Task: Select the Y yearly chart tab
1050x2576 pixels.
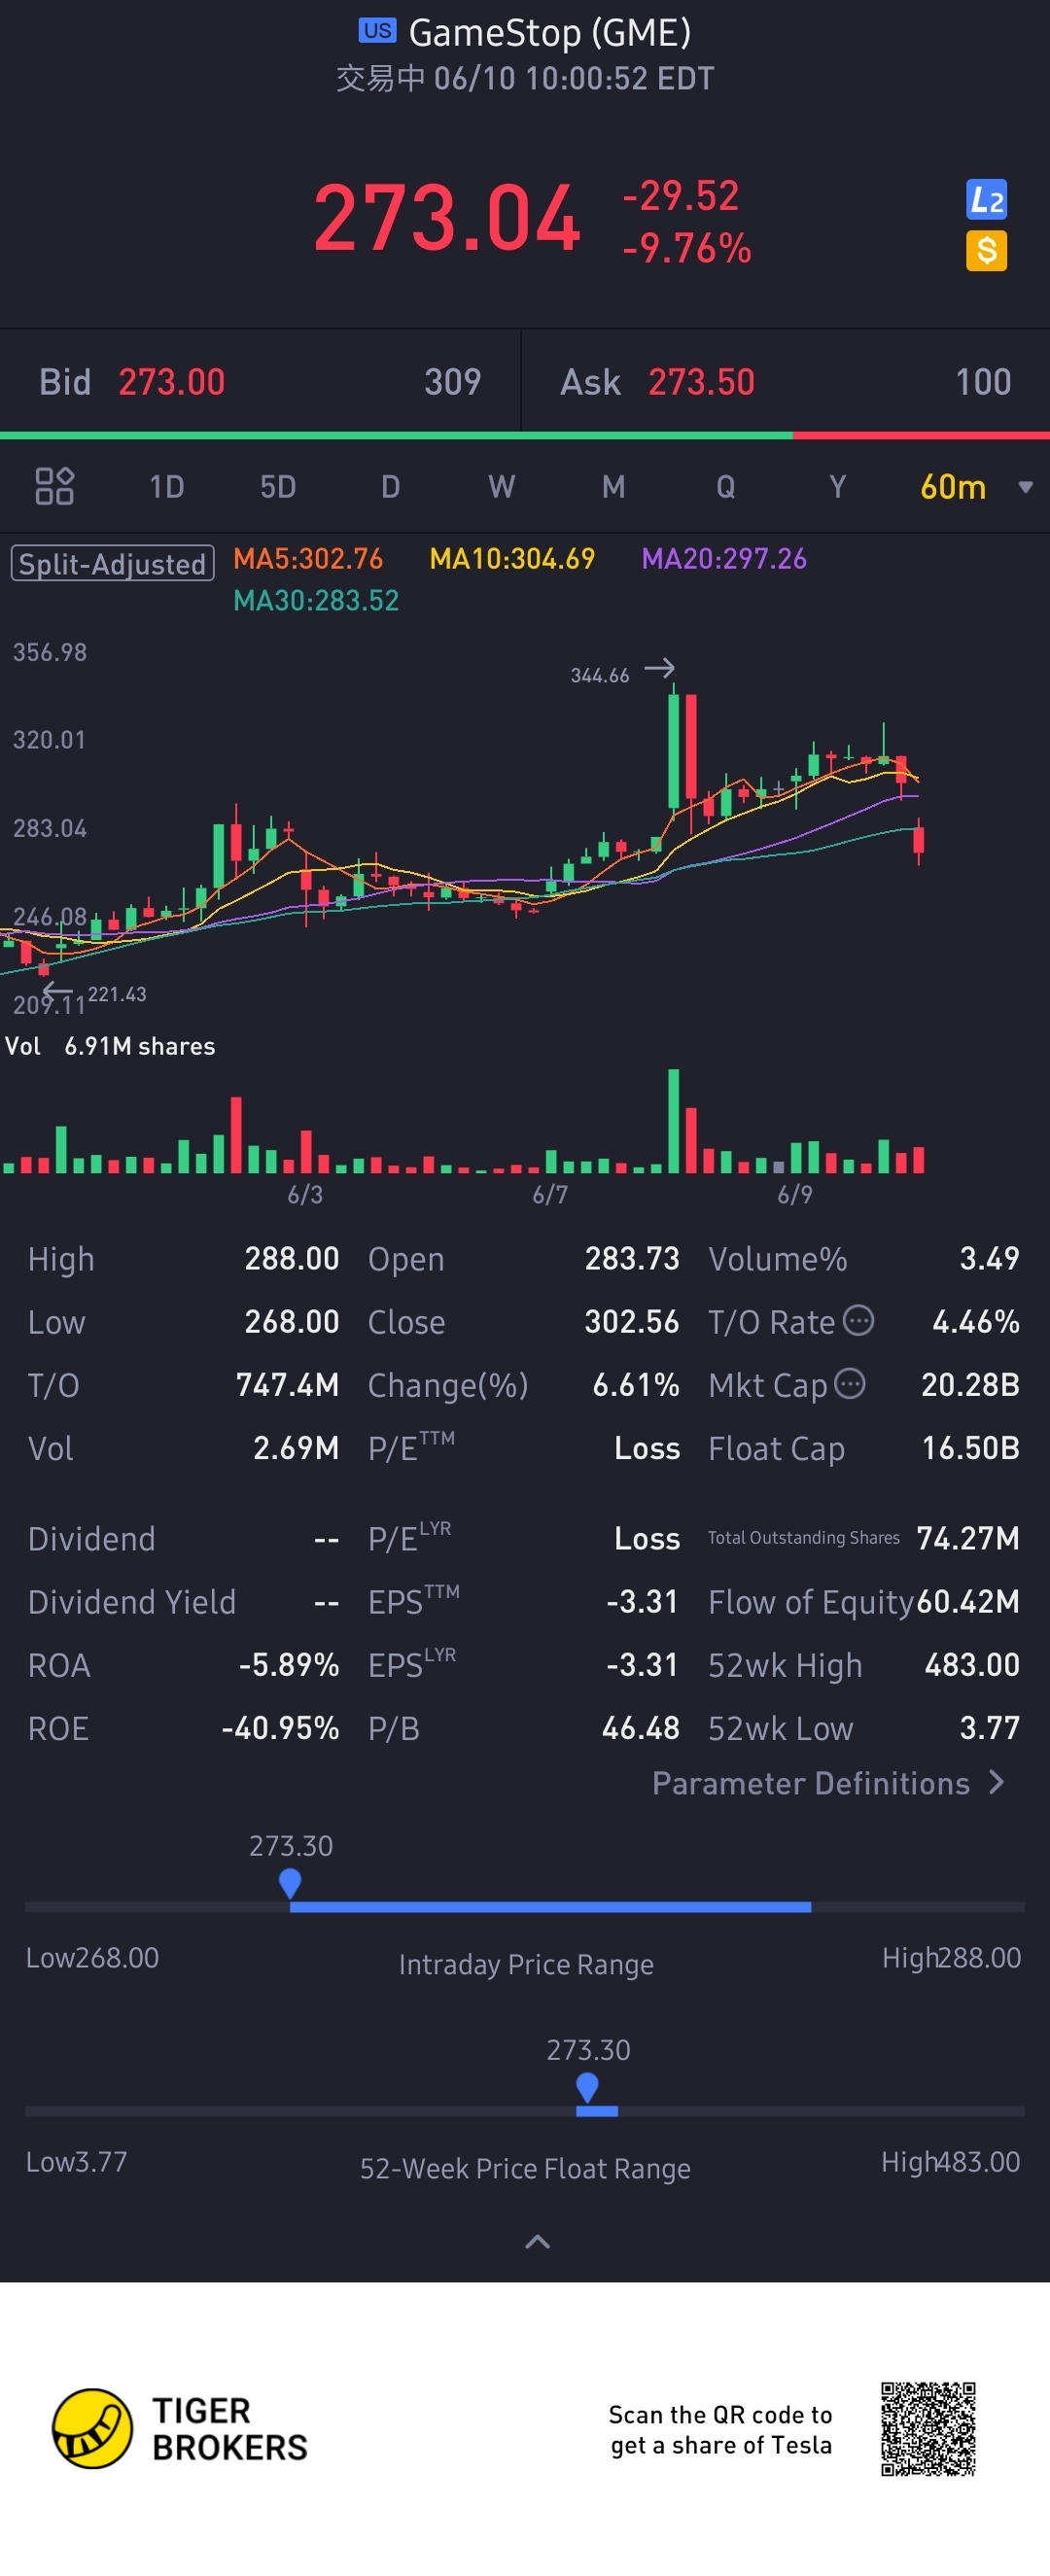Action: click(837, 487)
